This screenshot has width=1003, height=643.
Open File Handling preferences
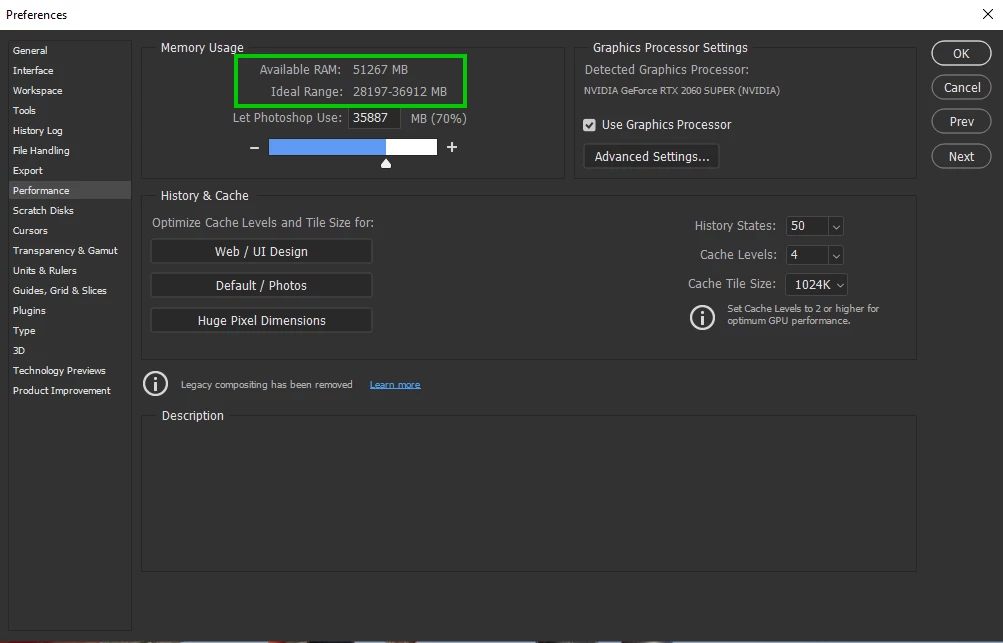[42, 150]
